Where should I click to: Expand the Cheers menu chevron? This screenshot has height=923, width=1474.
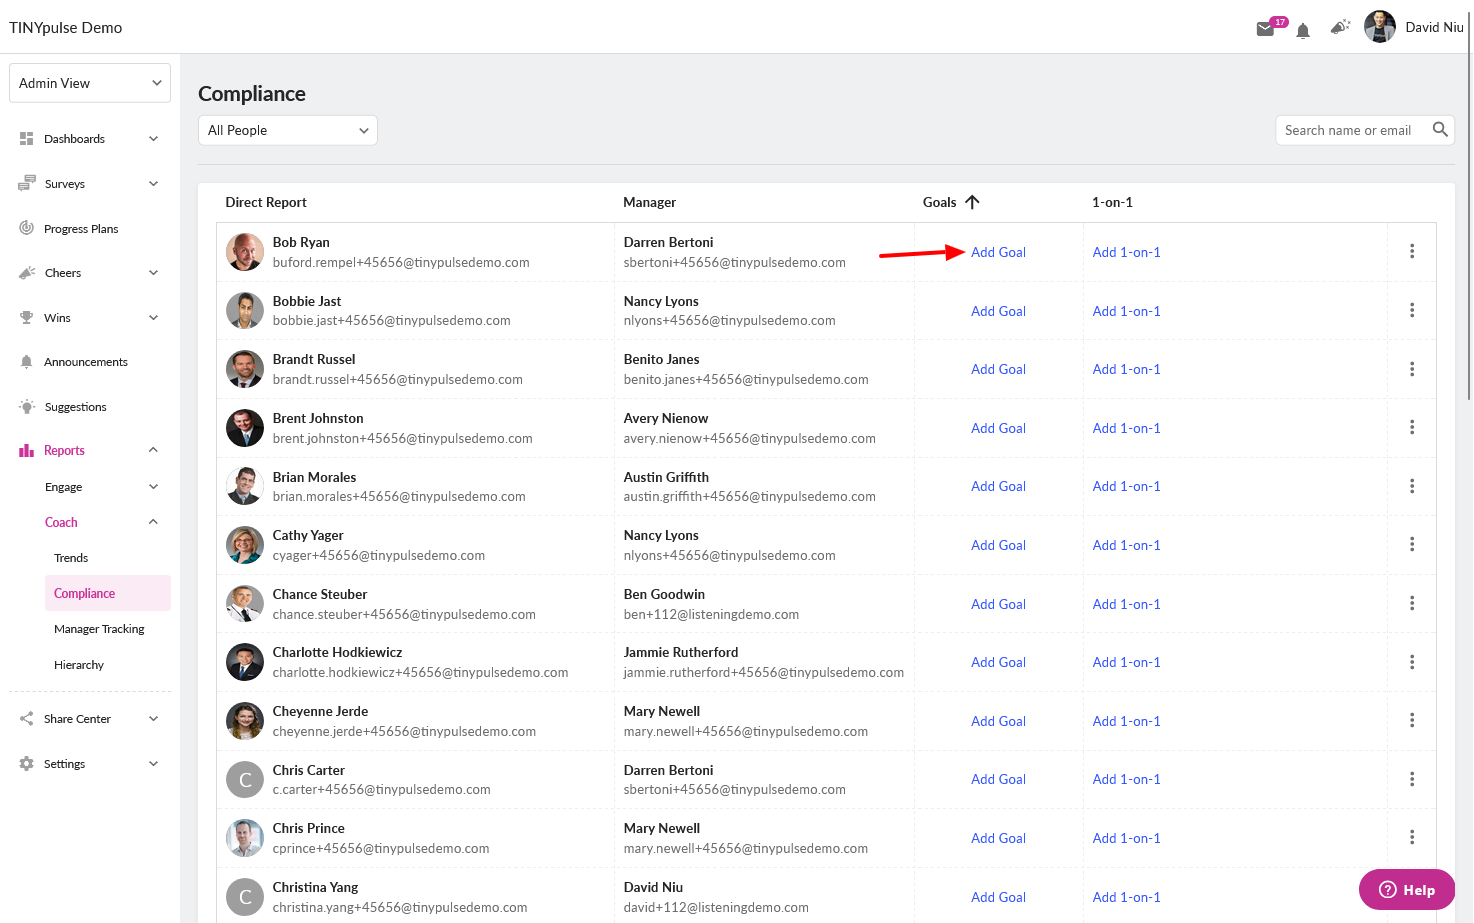pyautogui.click(x=154, y=272)
